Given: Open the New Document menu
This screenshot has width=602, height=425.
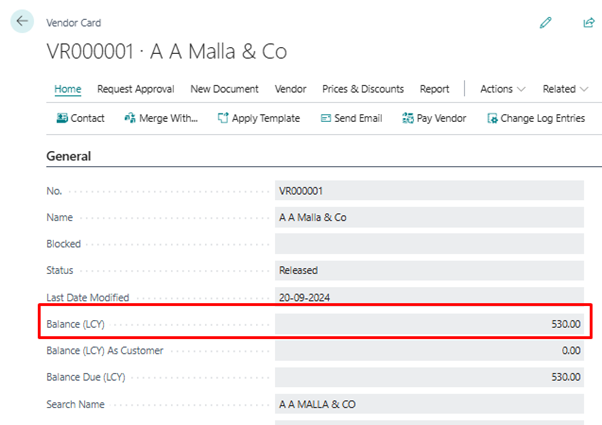Looking at the screenshot, I should click(224, 89).
